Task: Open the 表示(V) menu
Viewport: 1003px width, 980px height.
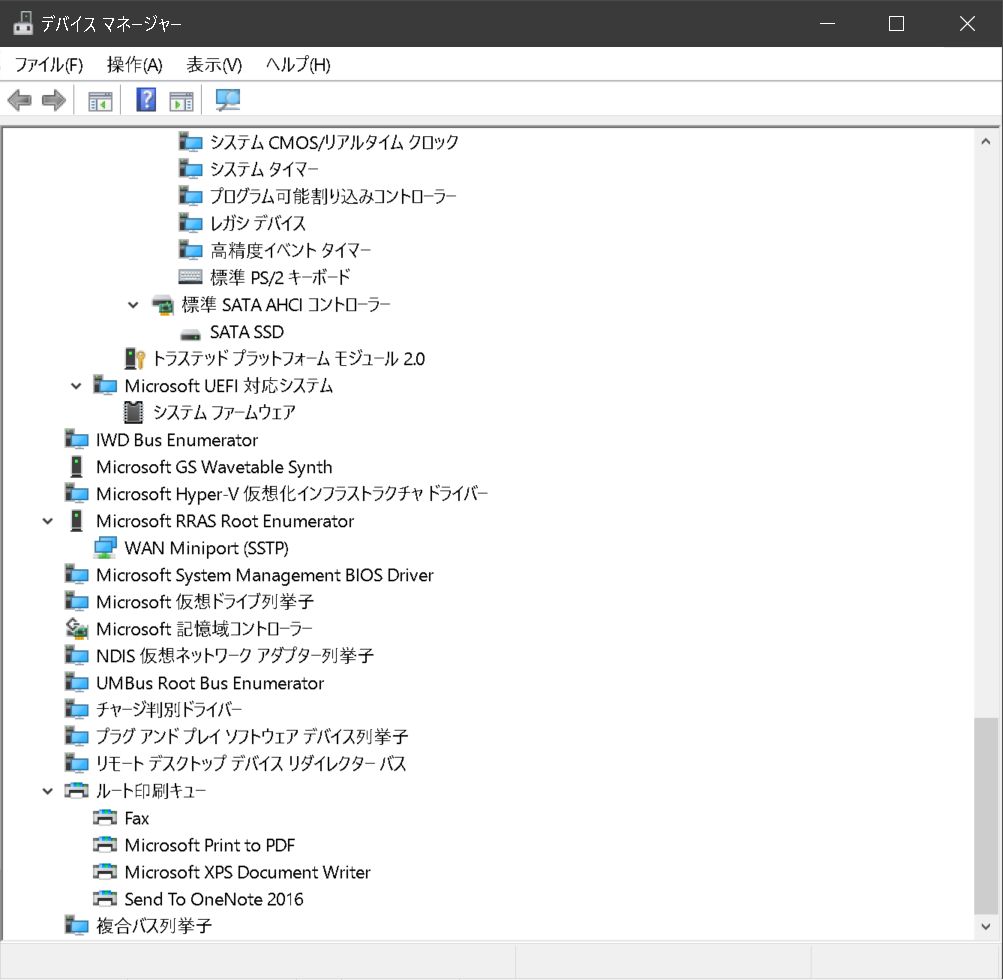Action: point(214,65)
